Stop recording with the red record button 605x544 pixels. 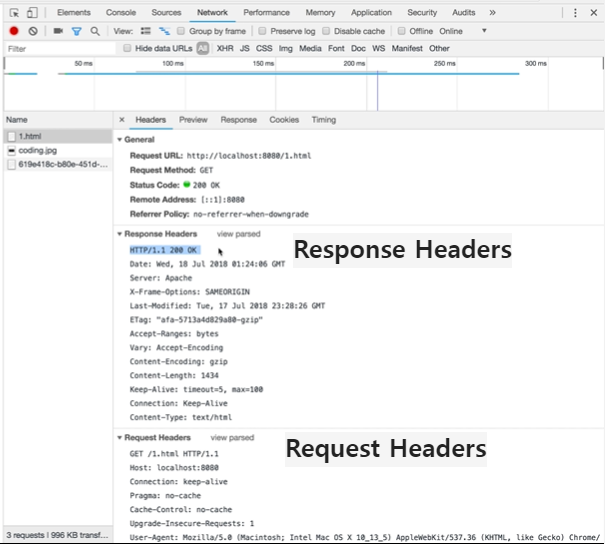pos(14,31)
